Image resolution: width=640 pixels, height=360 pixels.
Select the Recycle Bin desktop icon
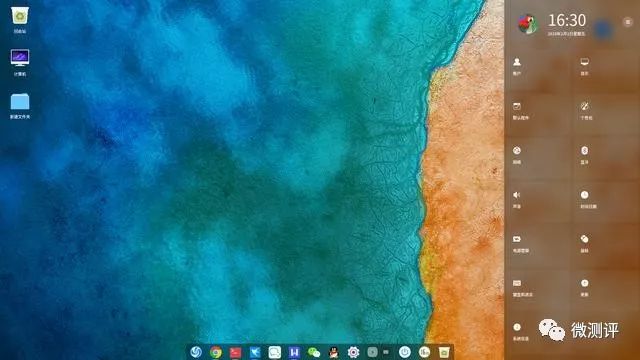(20, 20)
